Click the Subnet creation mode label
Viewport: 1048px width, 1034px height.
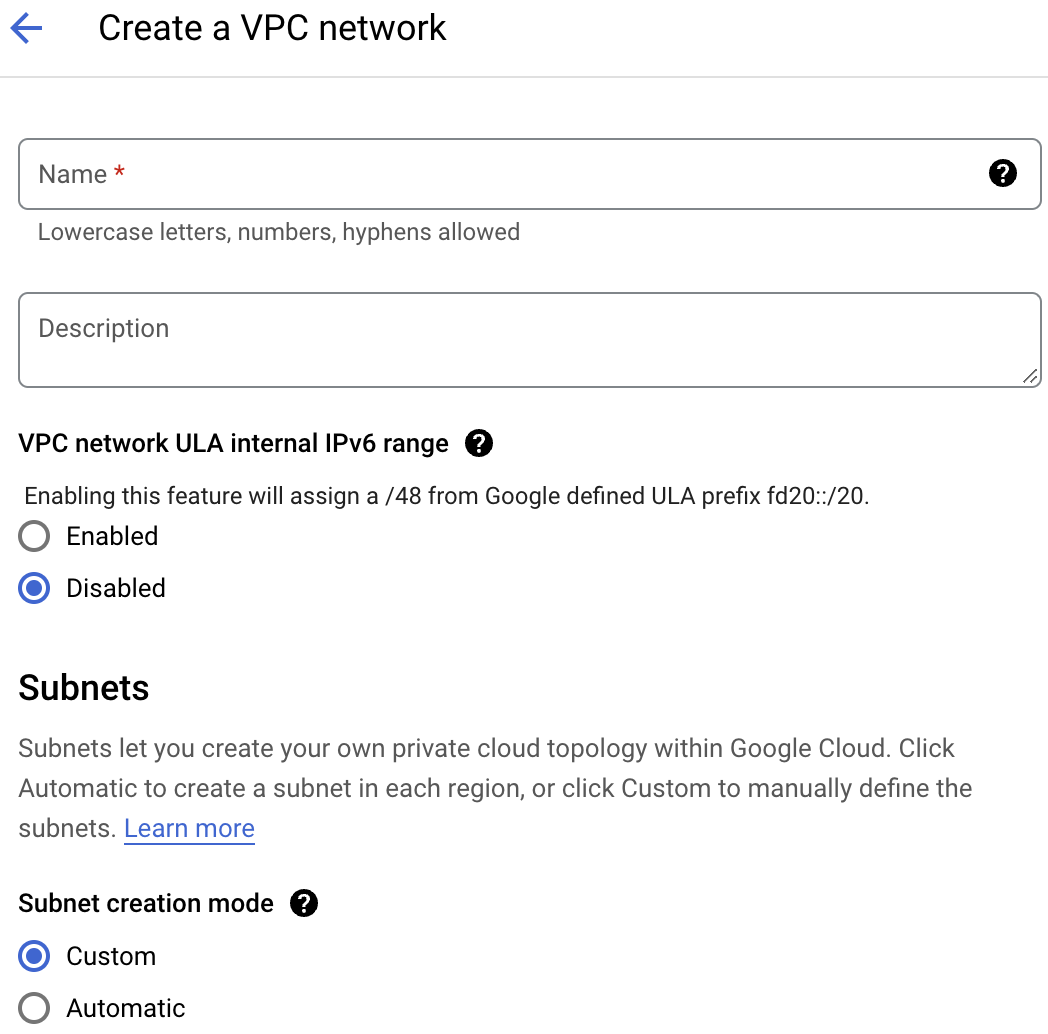point(146,903)
